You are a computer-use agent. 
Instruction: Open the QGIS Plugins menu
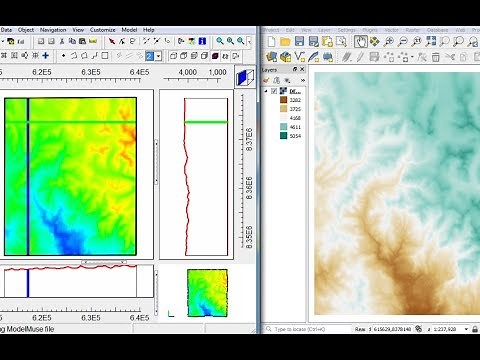pos(370,30)
